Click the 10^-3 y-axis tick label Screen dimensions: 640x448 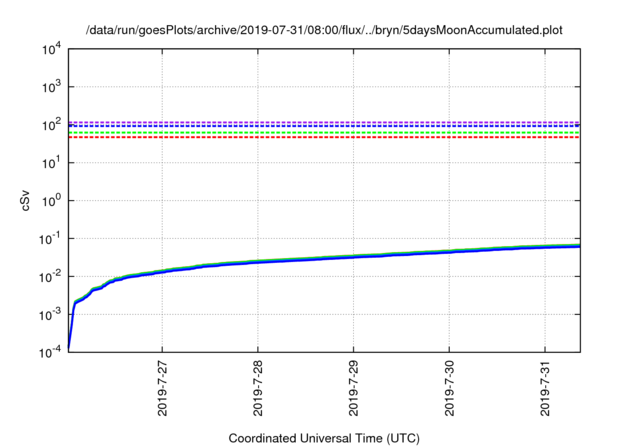click(x=49, y=315)
